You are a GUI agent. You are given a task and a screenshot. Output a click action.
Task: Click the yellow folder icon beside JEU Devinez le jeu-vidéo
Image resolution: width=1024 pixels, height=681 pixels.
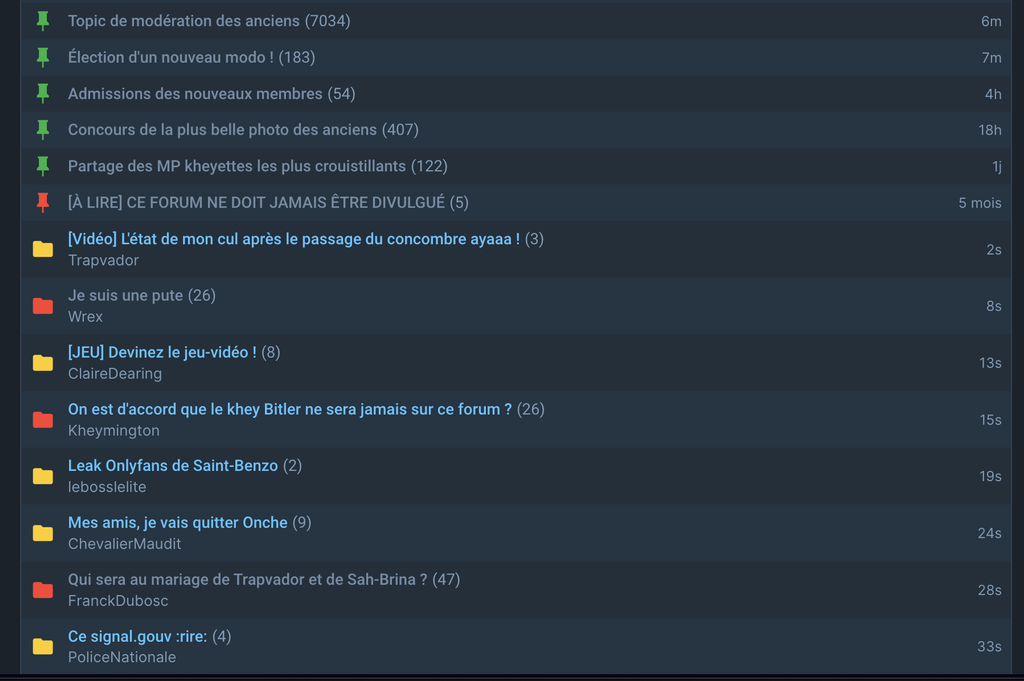43,362
